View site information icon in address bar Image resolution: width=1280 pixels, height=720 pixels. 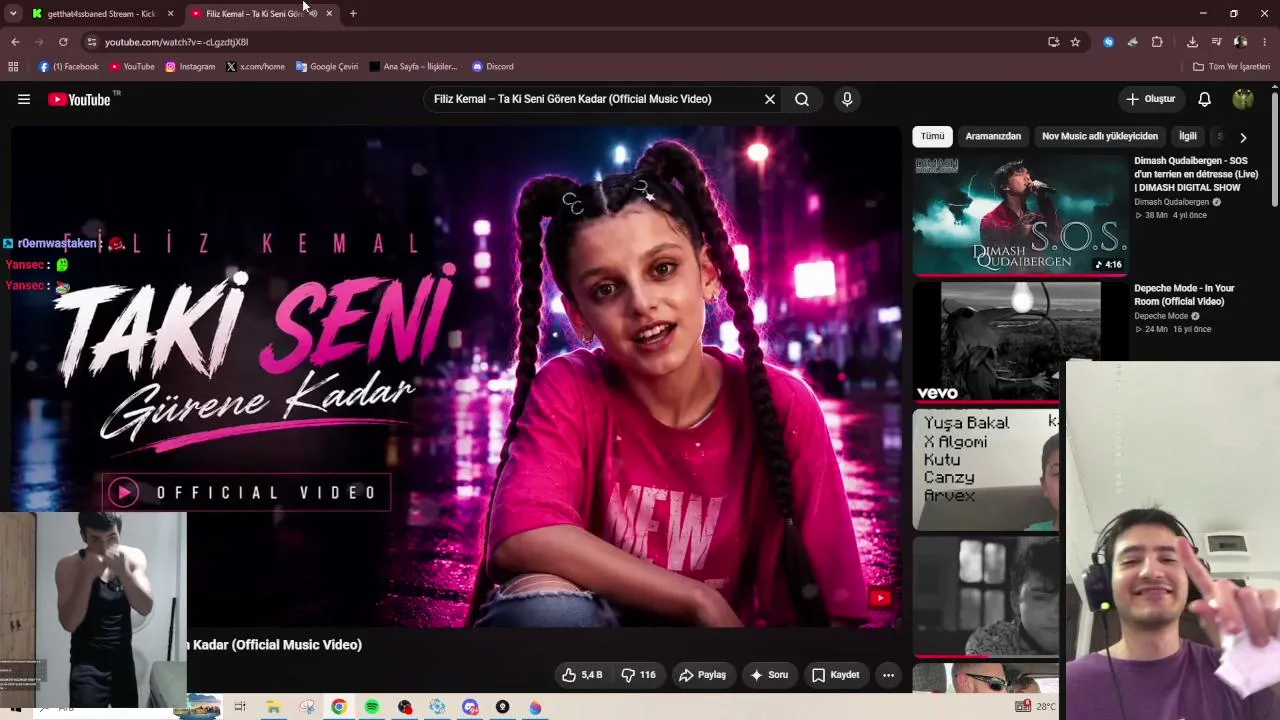(x=91, y=42)
